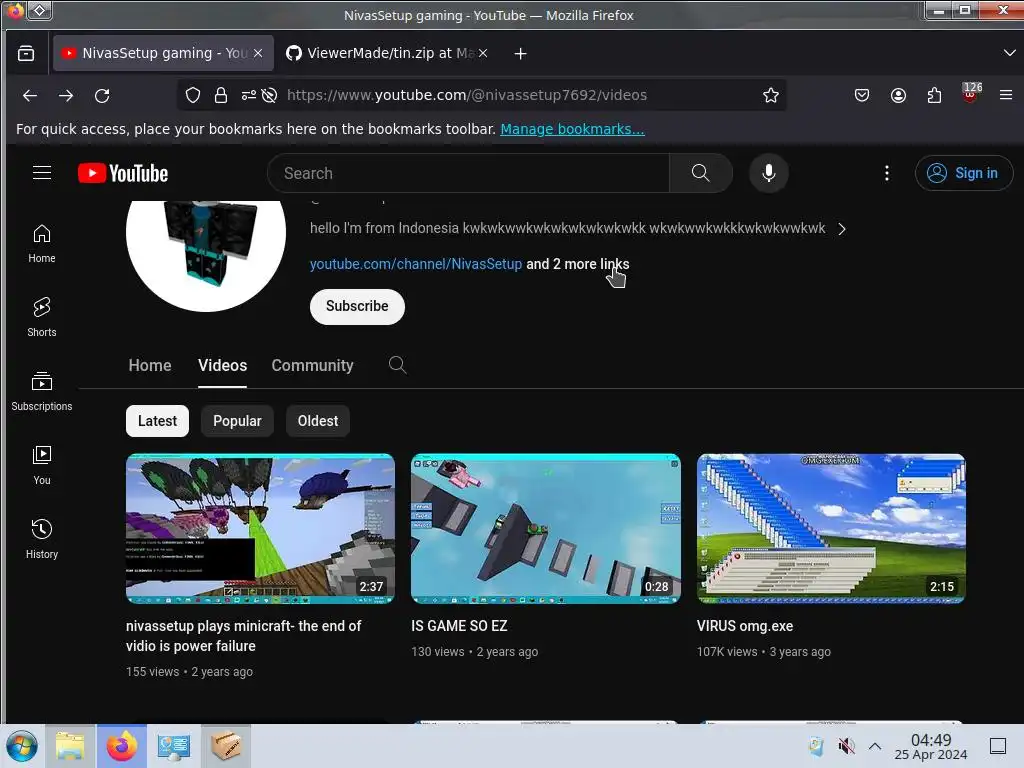
Task: Open uBlock extension icon showing 126
Action: pyautogui.click(x=970, y=93)
